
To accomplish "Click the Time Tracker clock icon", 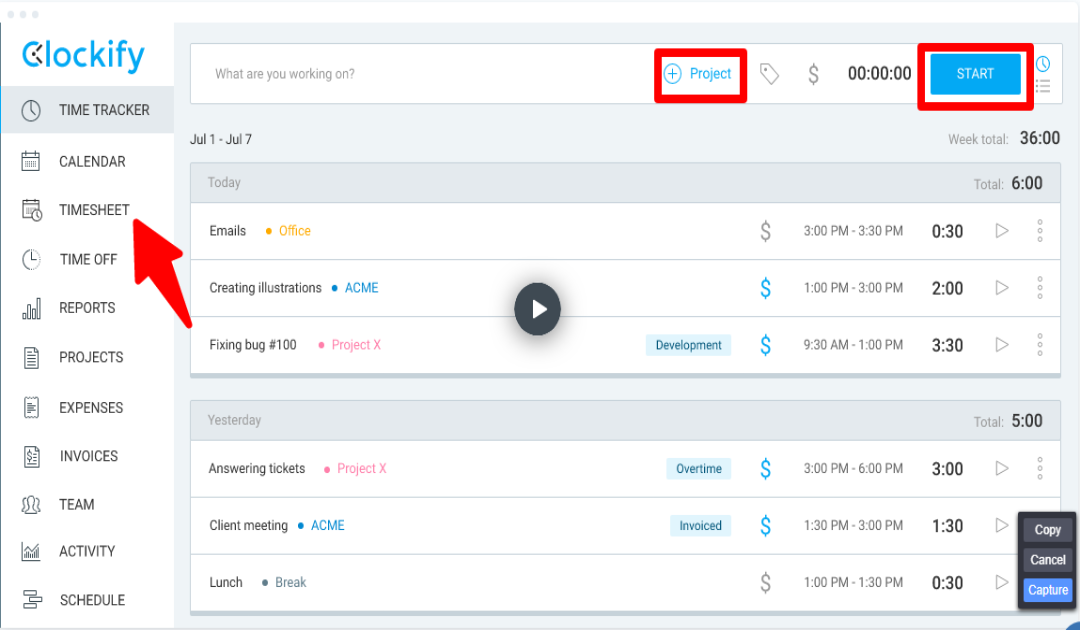I will pyautogui.click(x=31, y=110).
